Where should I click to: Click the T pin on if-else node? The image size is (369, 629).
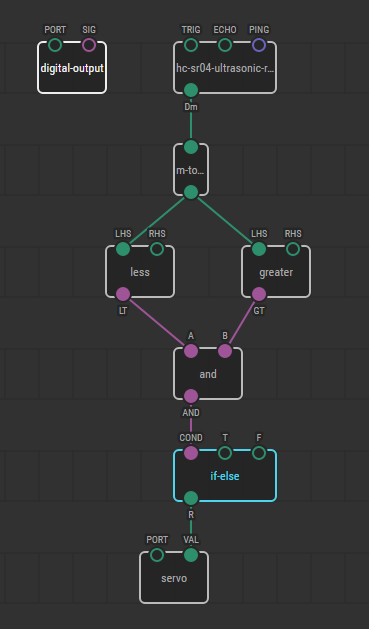click(225, 453)
